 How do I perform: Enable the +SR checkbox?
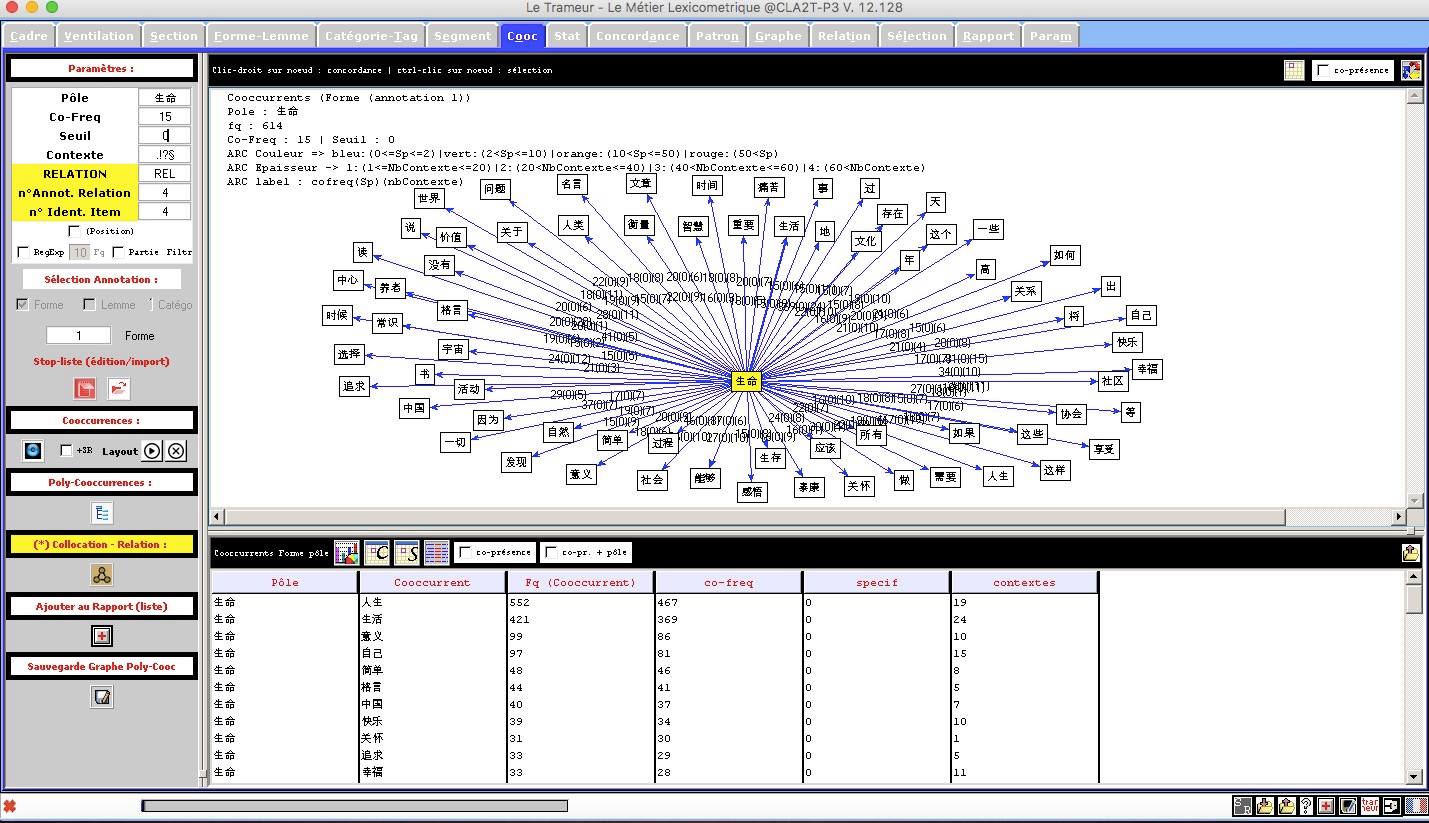tap(66, 451)
